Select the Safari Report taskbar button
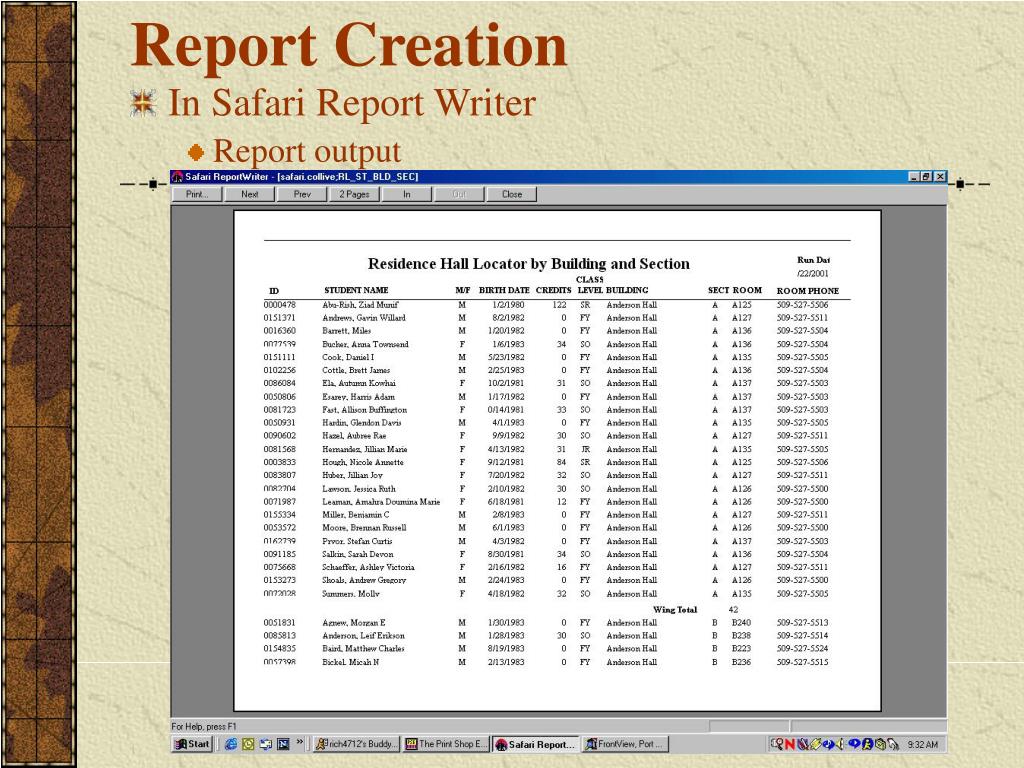Image resolution: width=1024 pixels, height=768 pixels. (x=535, y=744)
